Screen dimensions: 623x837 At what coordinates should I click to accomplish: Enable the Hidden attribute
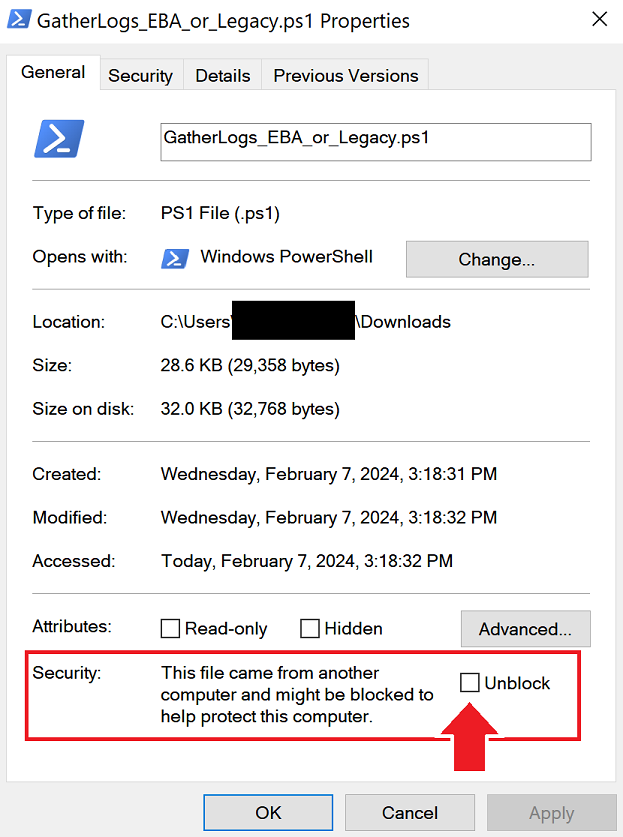(x=310, y=628)
